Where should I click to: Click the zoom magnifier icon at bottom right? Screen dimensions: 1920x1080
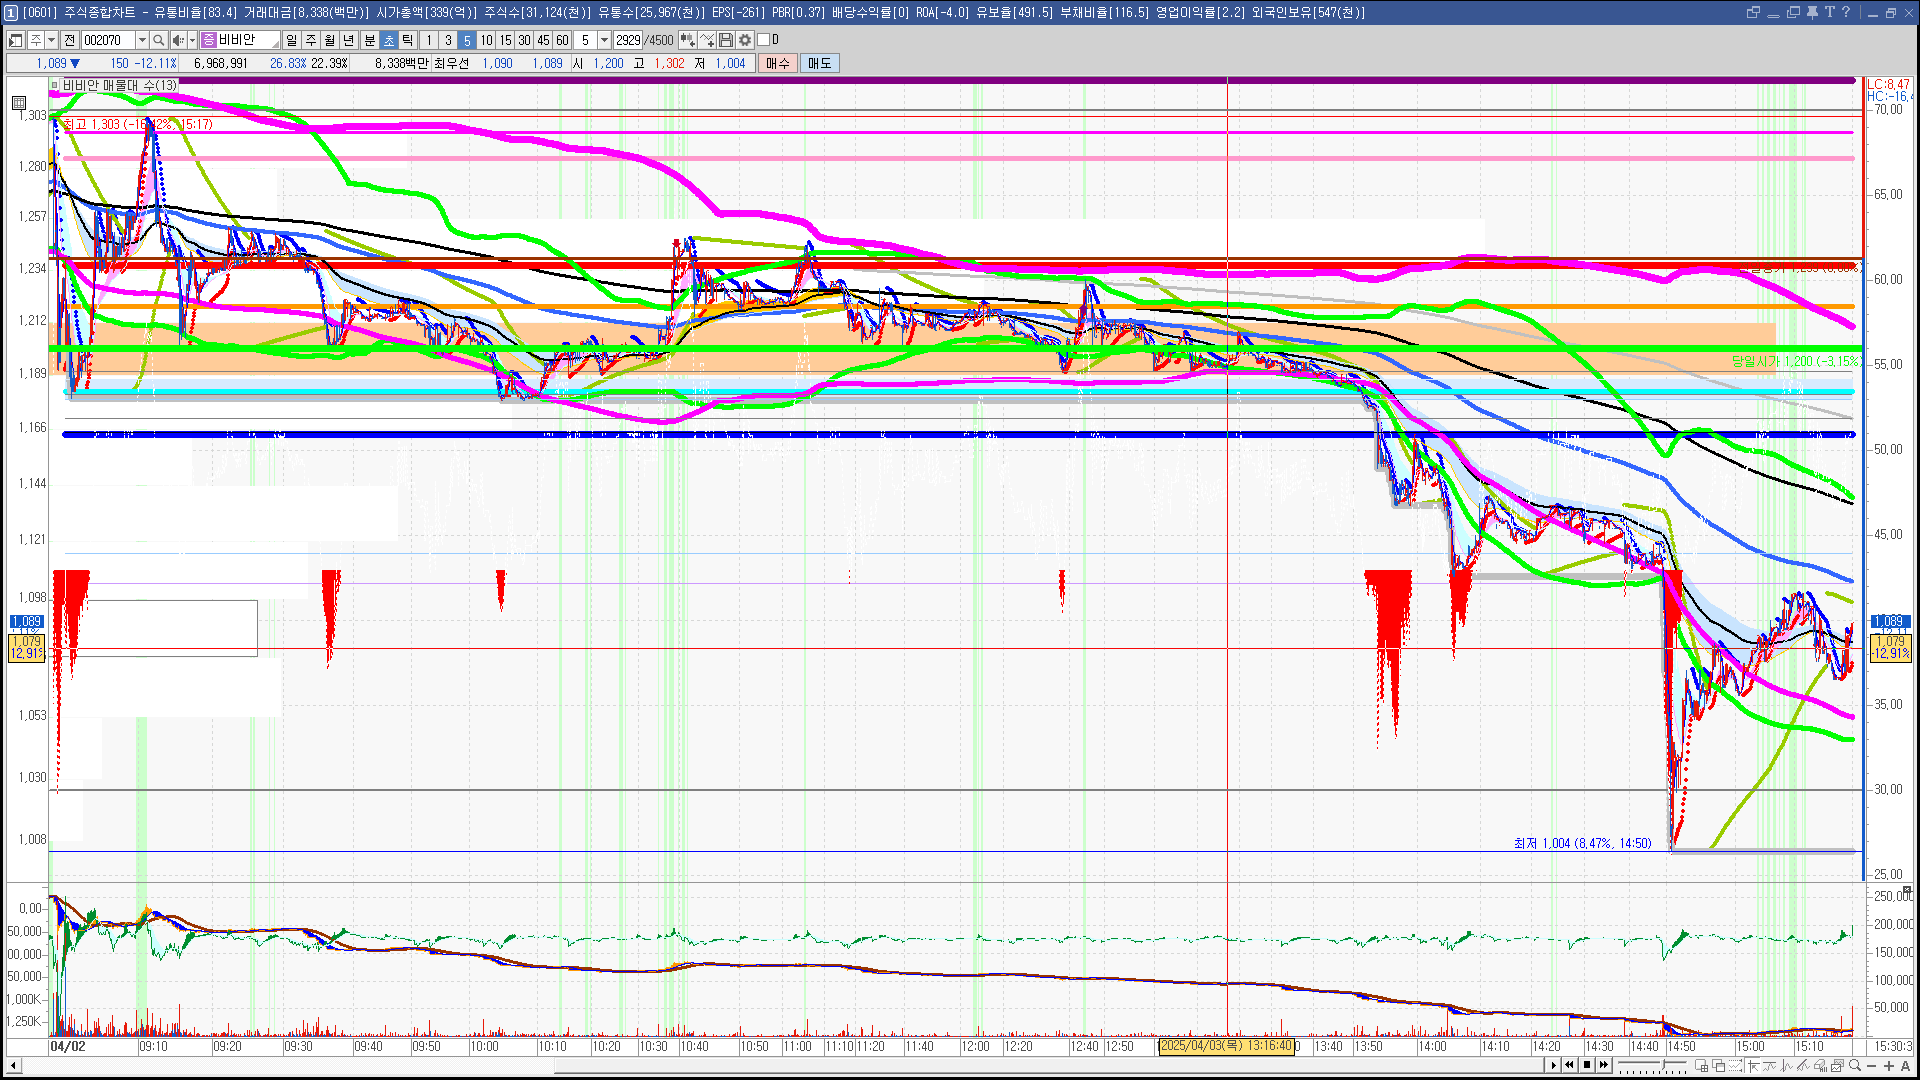1855,1065
